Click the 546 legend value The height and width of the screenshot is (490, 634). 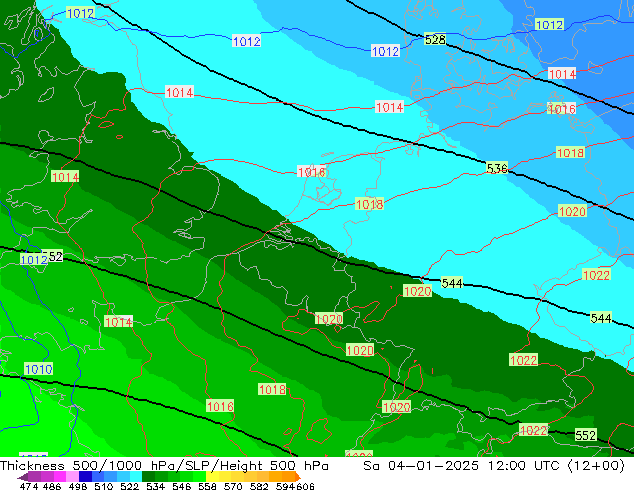pyautogui.click(x=182, y=486)
